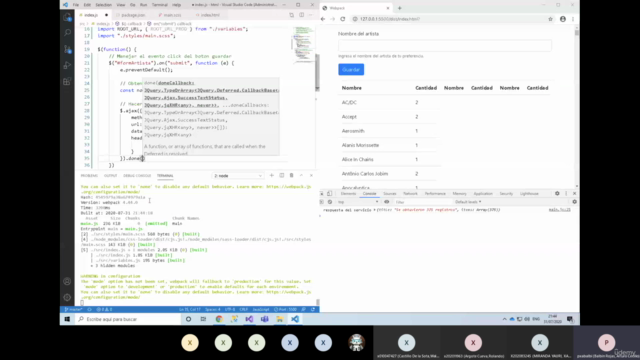Click the master branch in status bar
The image size is (640, 360).
pyautogui.click(x=73, y=310)
